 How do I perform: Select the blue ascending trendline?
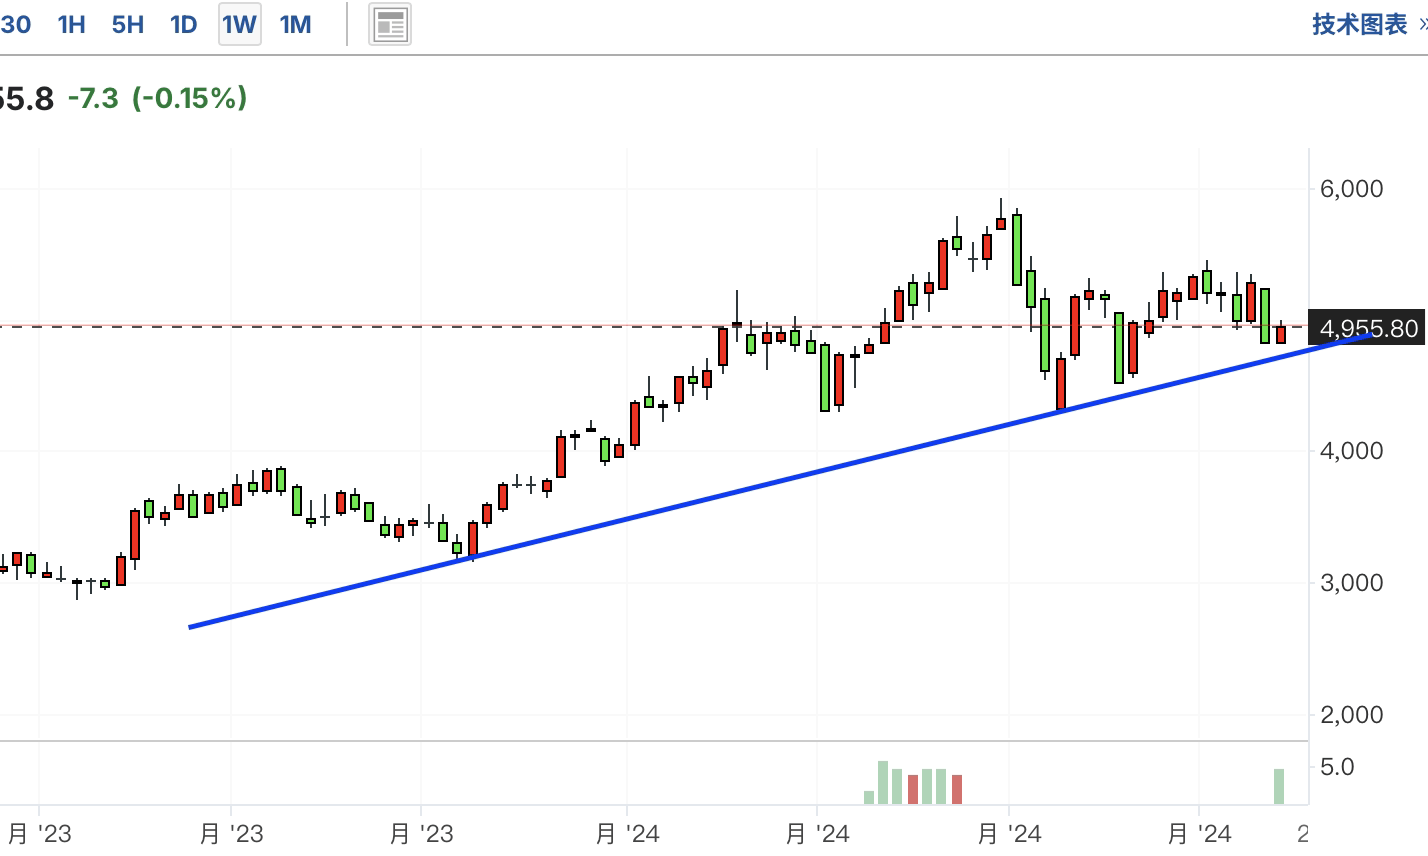click(x=780, y=480)
